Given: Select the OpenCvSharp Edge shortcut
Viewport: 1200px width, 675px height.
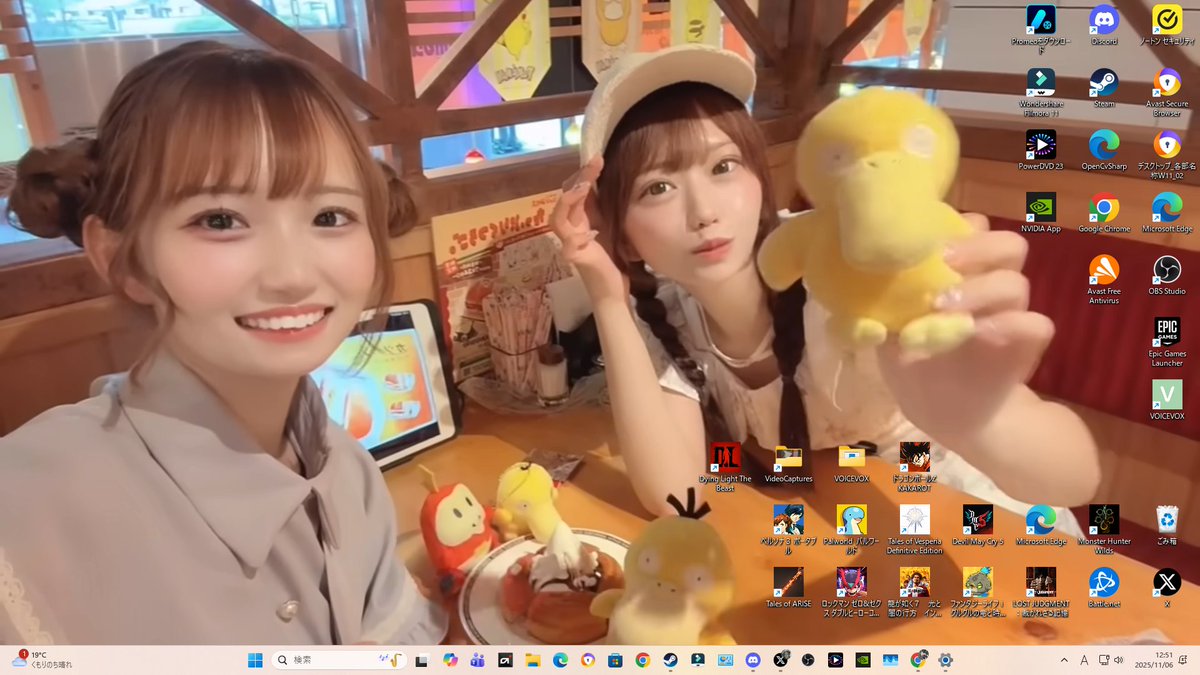Looking at the screenshot, I should [1104, 150].
